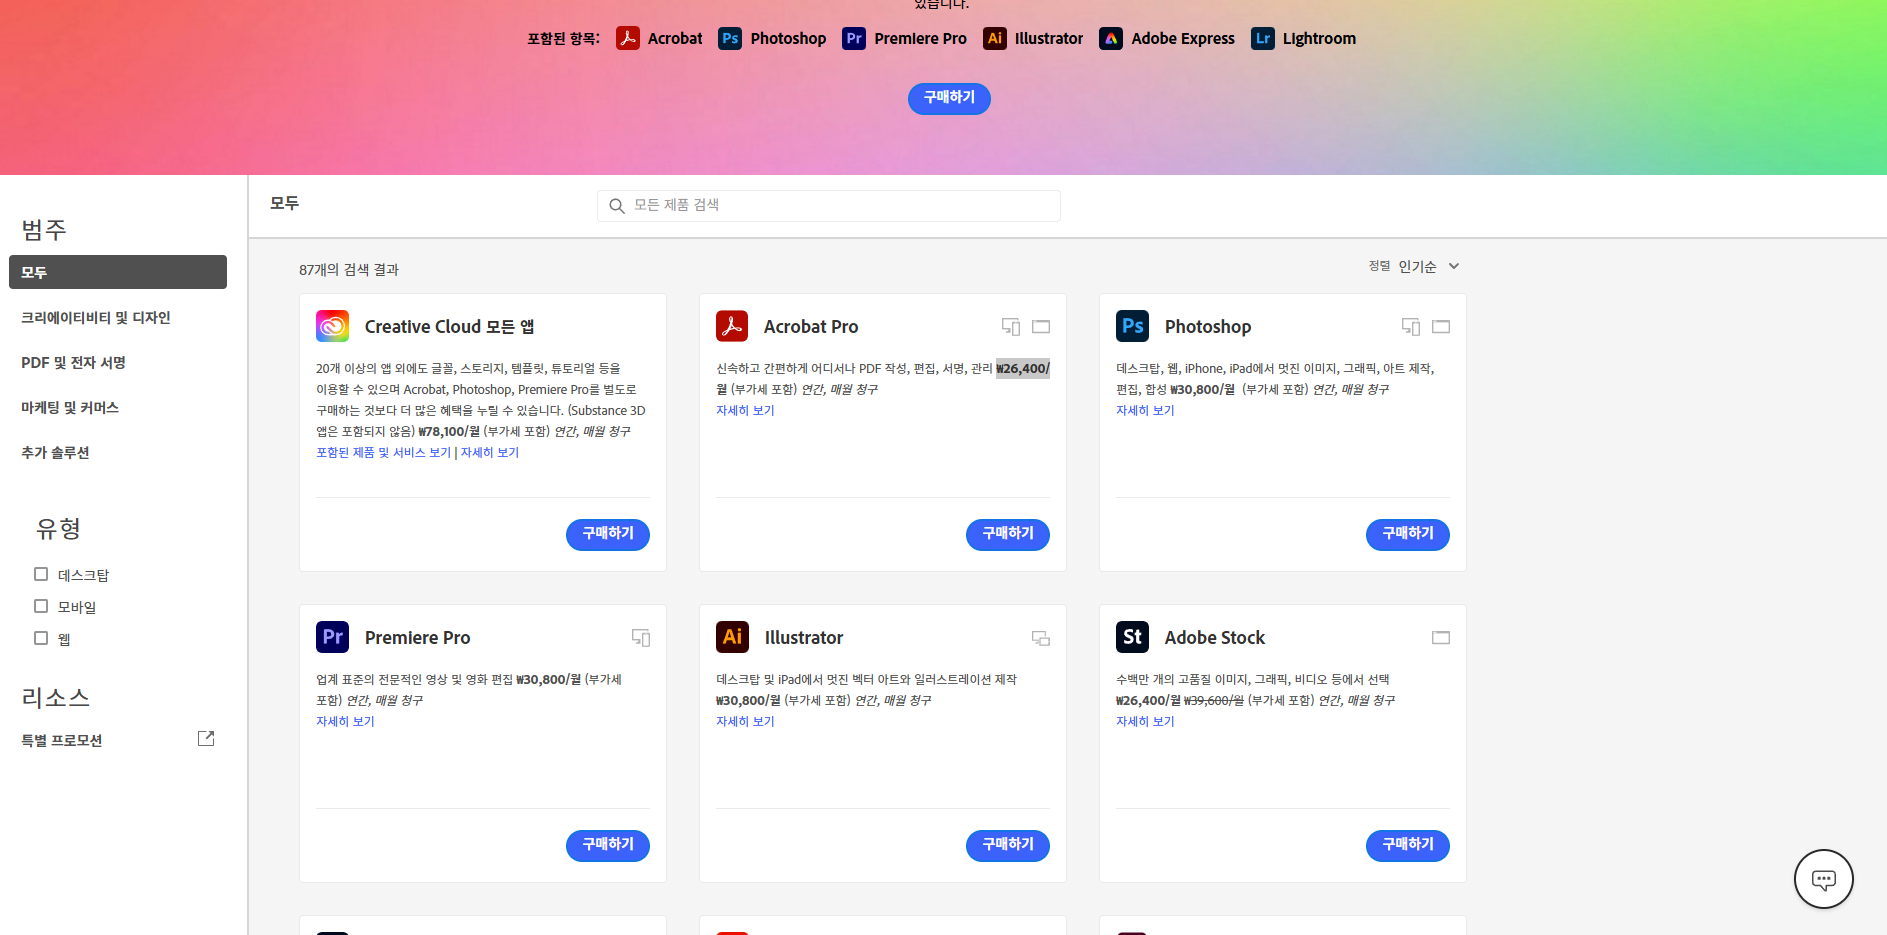This screenshot has height=935, width=1887.
Task: Click the Premiere Pro card Pr logo
Action: [x=333, y=637]
